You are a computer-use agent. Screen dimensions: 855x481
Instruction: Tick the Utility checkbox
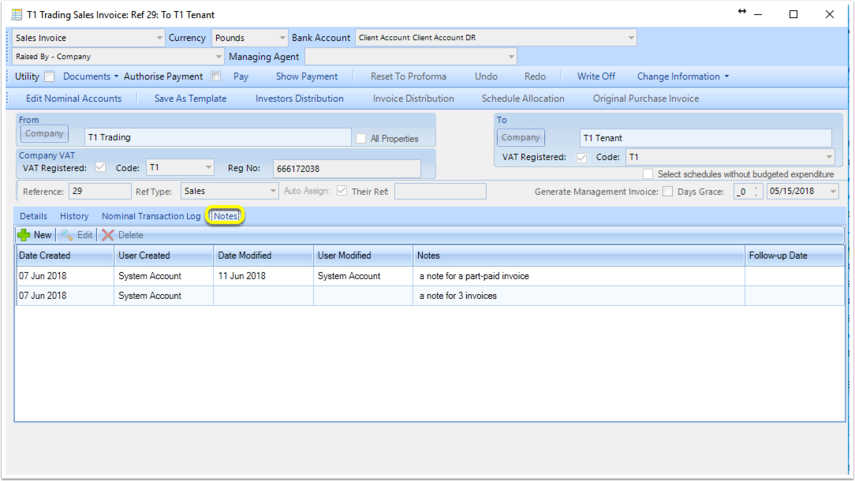point(50,77)
